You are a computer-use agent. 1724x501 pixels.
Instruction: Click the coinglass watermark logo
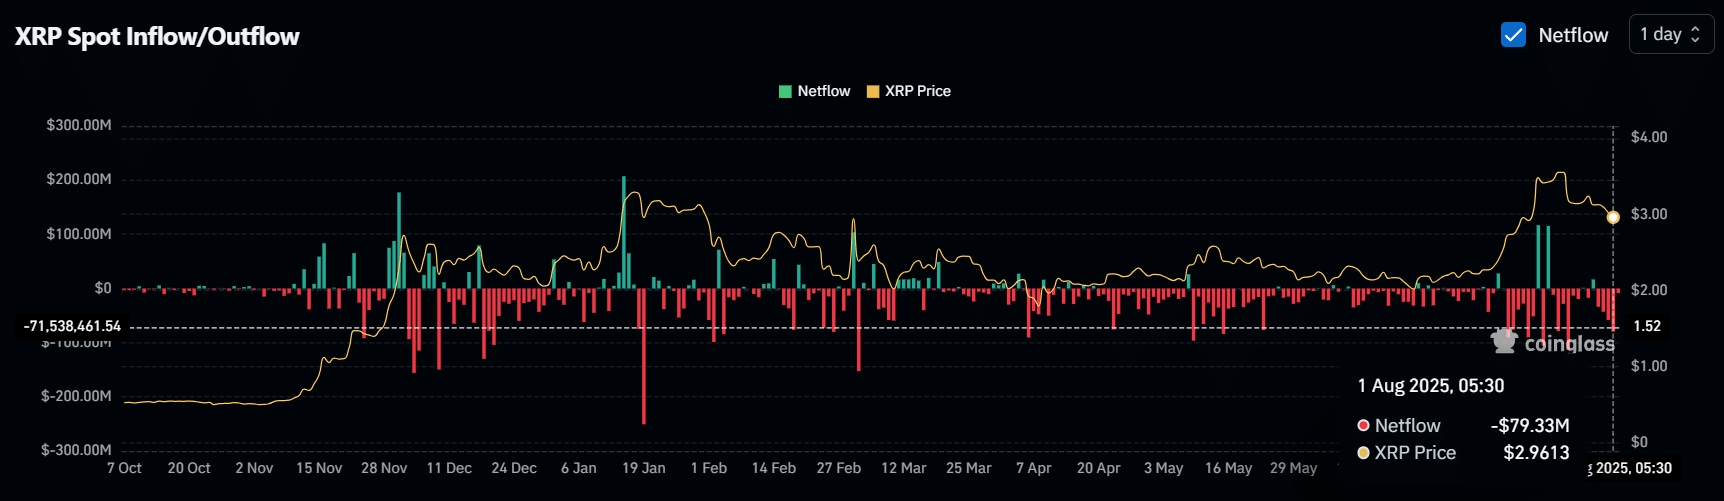tap(1553, 343)
